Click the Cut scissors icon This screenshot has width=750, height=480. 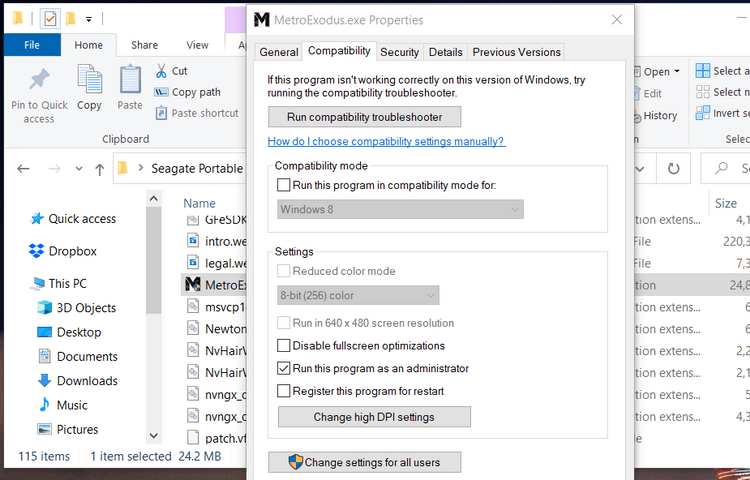[161, 71]
